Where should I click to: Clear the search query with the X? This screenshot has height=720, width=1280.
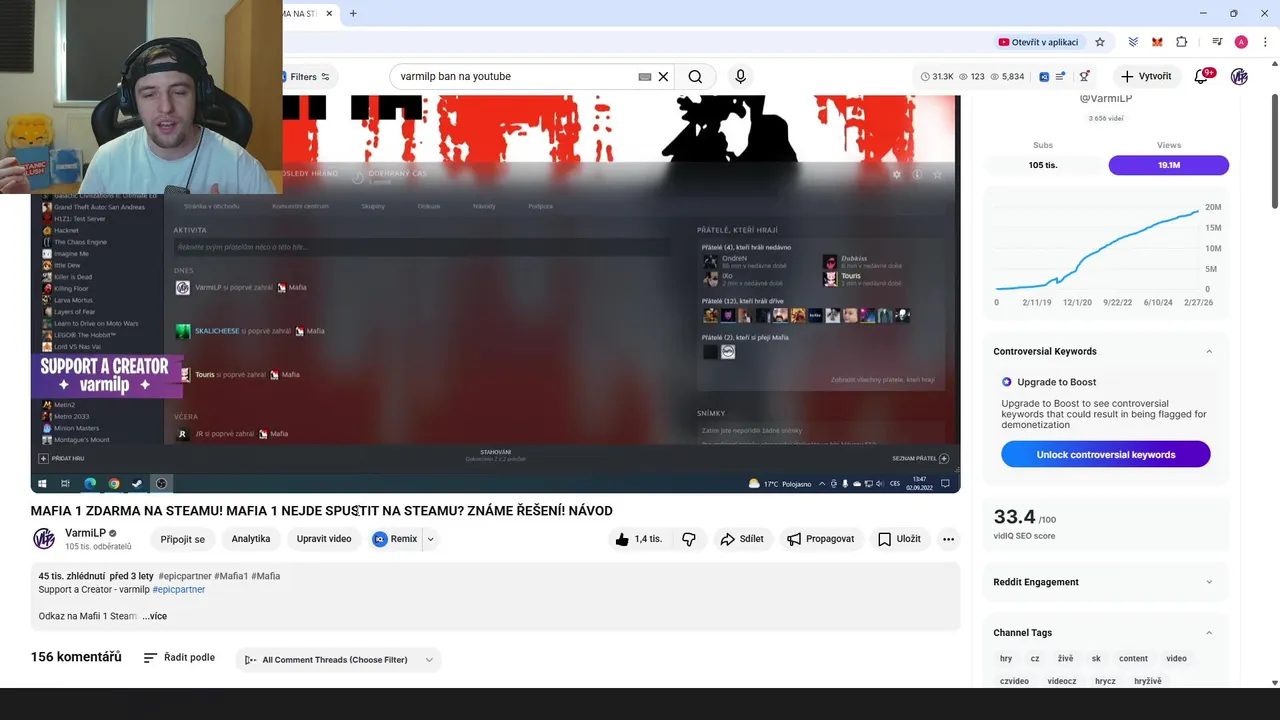[x=663, y=76]
